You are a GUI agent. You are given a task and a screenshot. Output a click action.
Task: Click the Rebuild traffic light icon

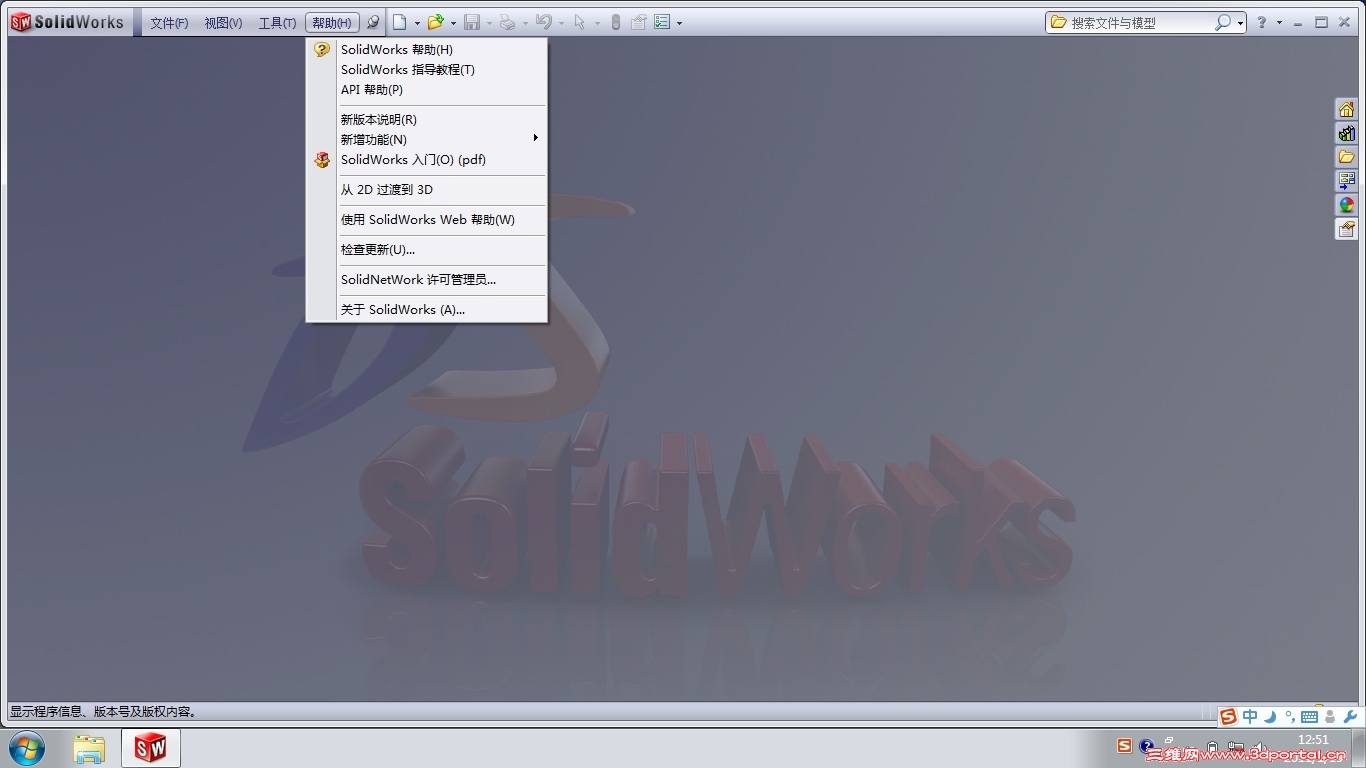(616, 22)
